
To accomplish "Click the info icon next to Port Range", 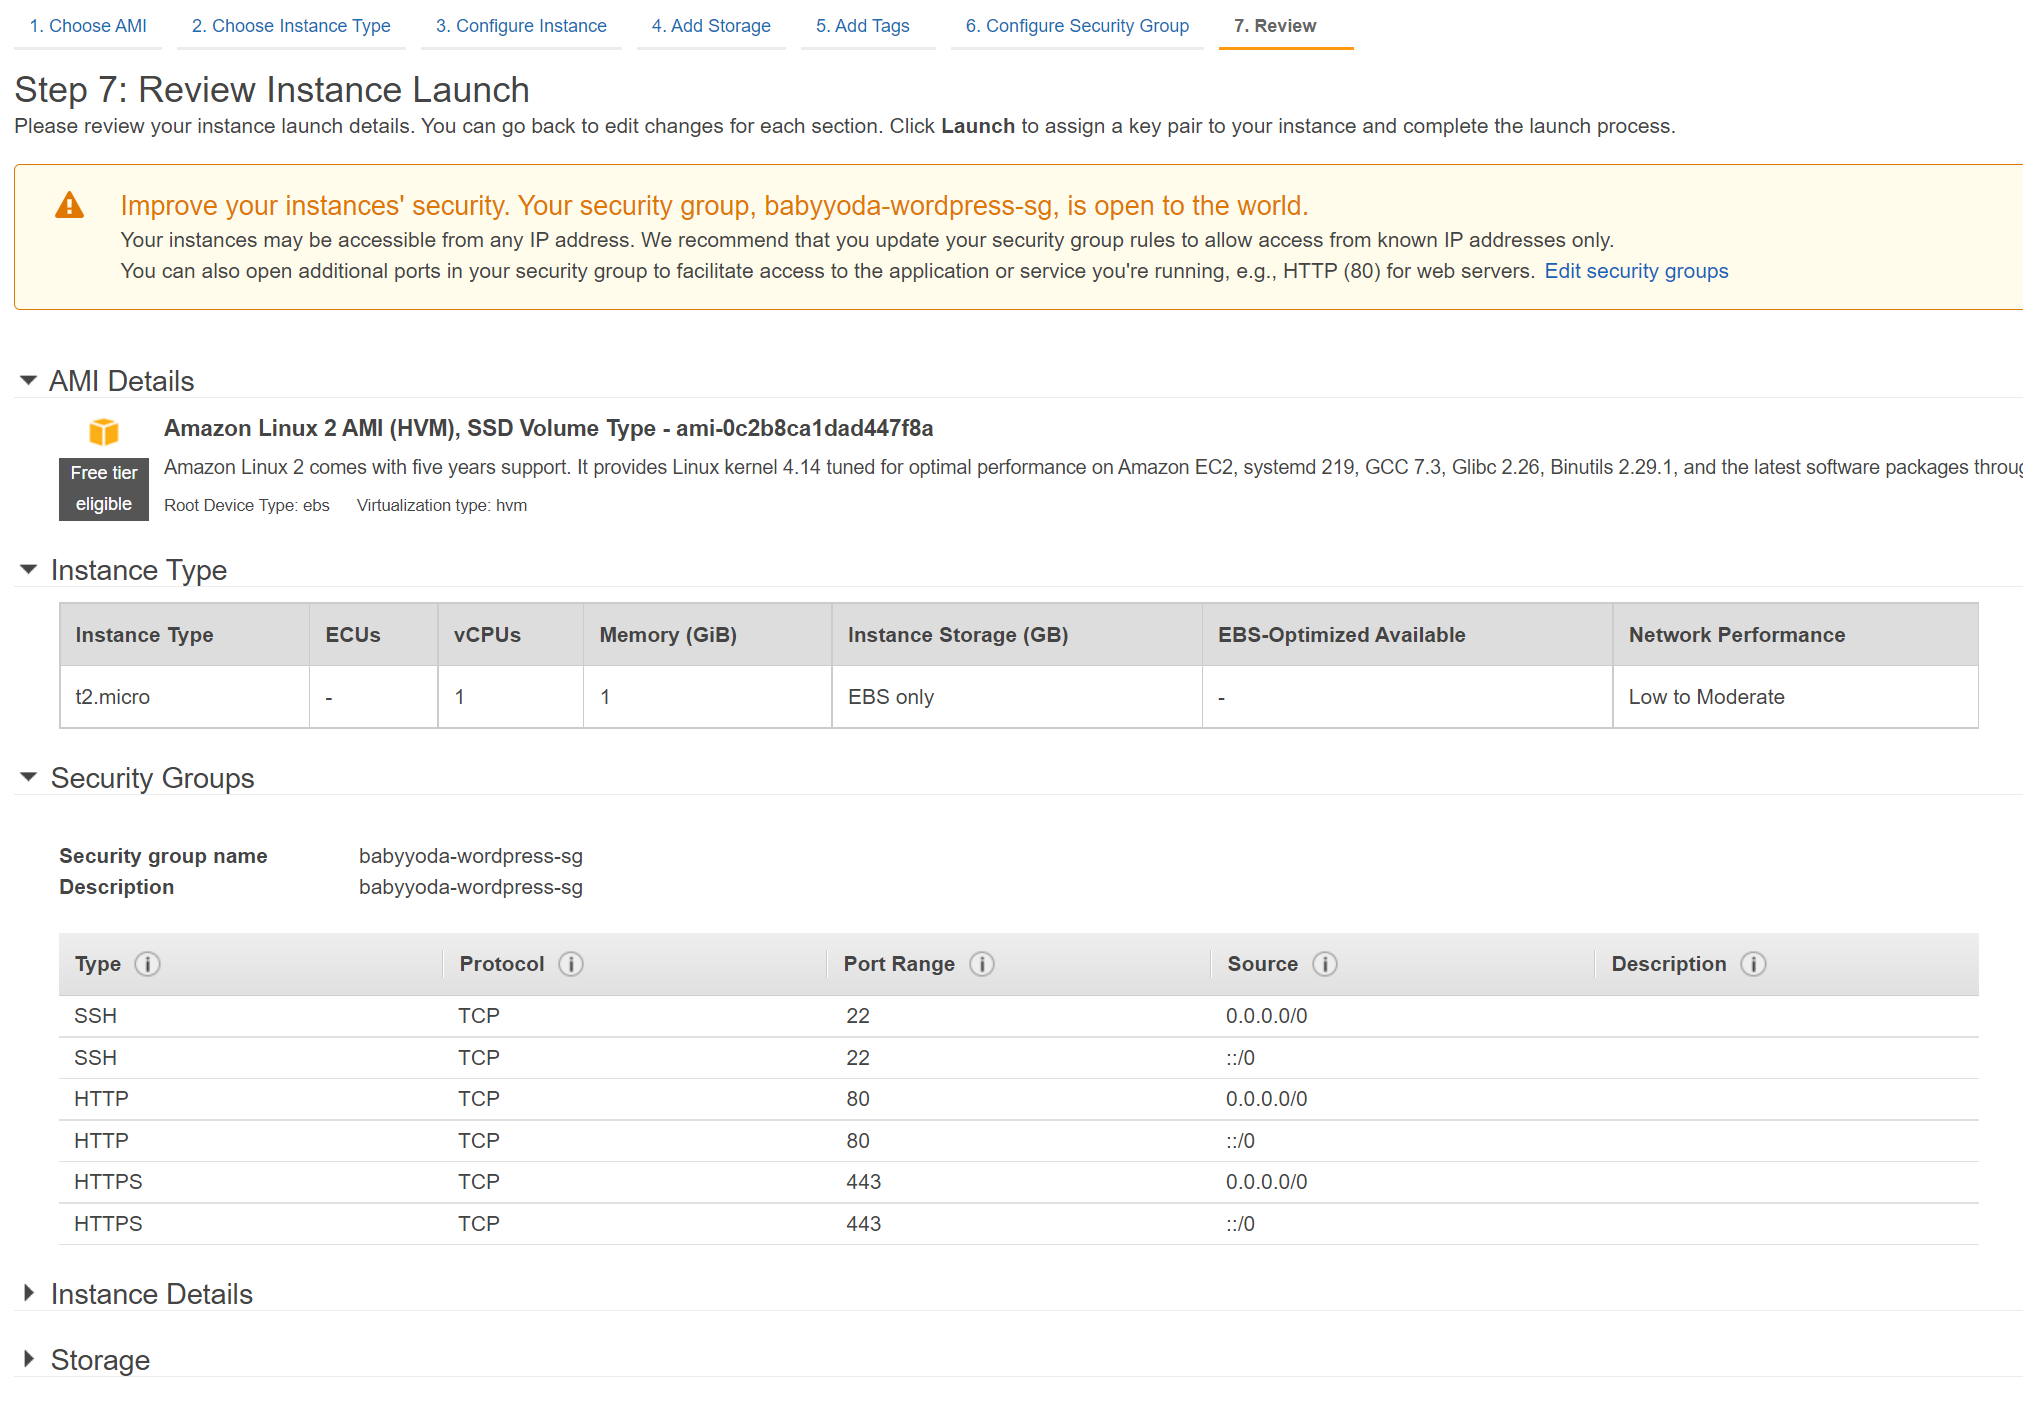I will [x=982, y=964].
